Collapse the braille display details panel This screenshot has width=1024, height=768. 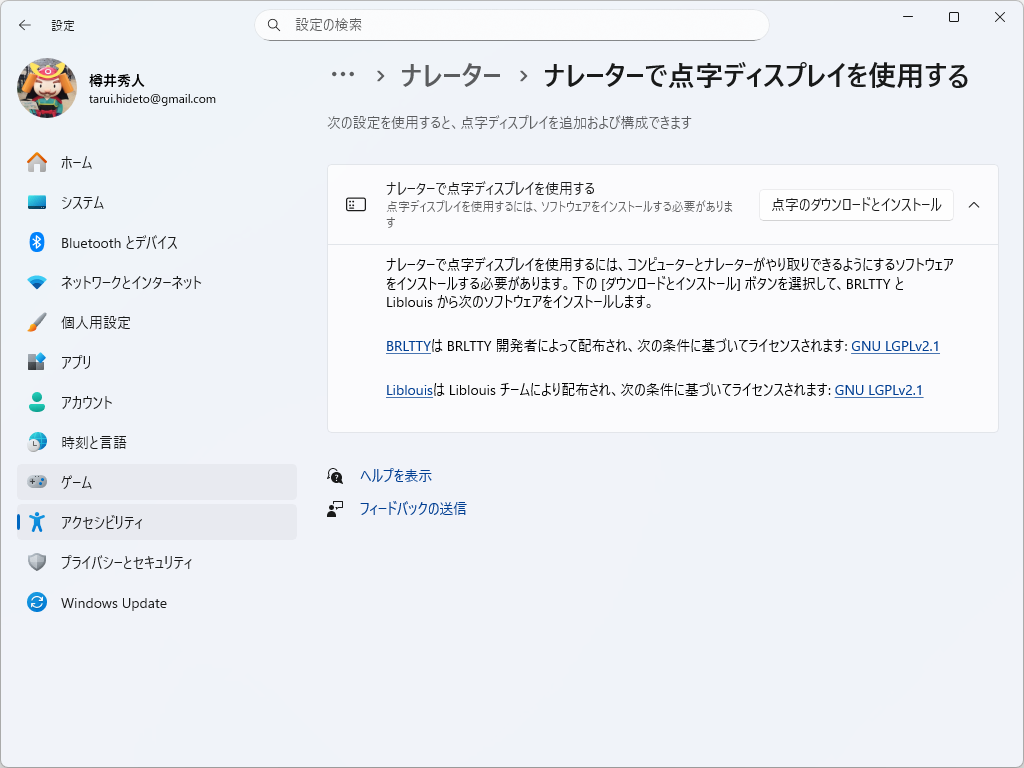tap(974, 204)
